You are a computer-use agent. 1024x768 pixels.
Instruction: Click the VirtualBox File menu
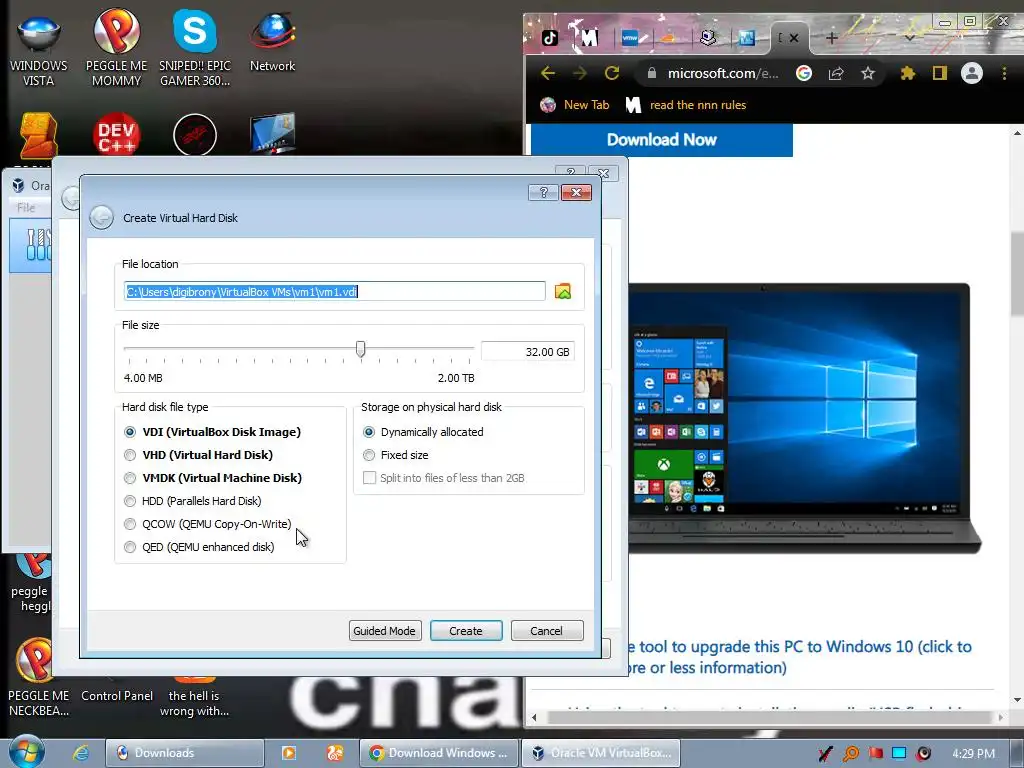[26, 208]
